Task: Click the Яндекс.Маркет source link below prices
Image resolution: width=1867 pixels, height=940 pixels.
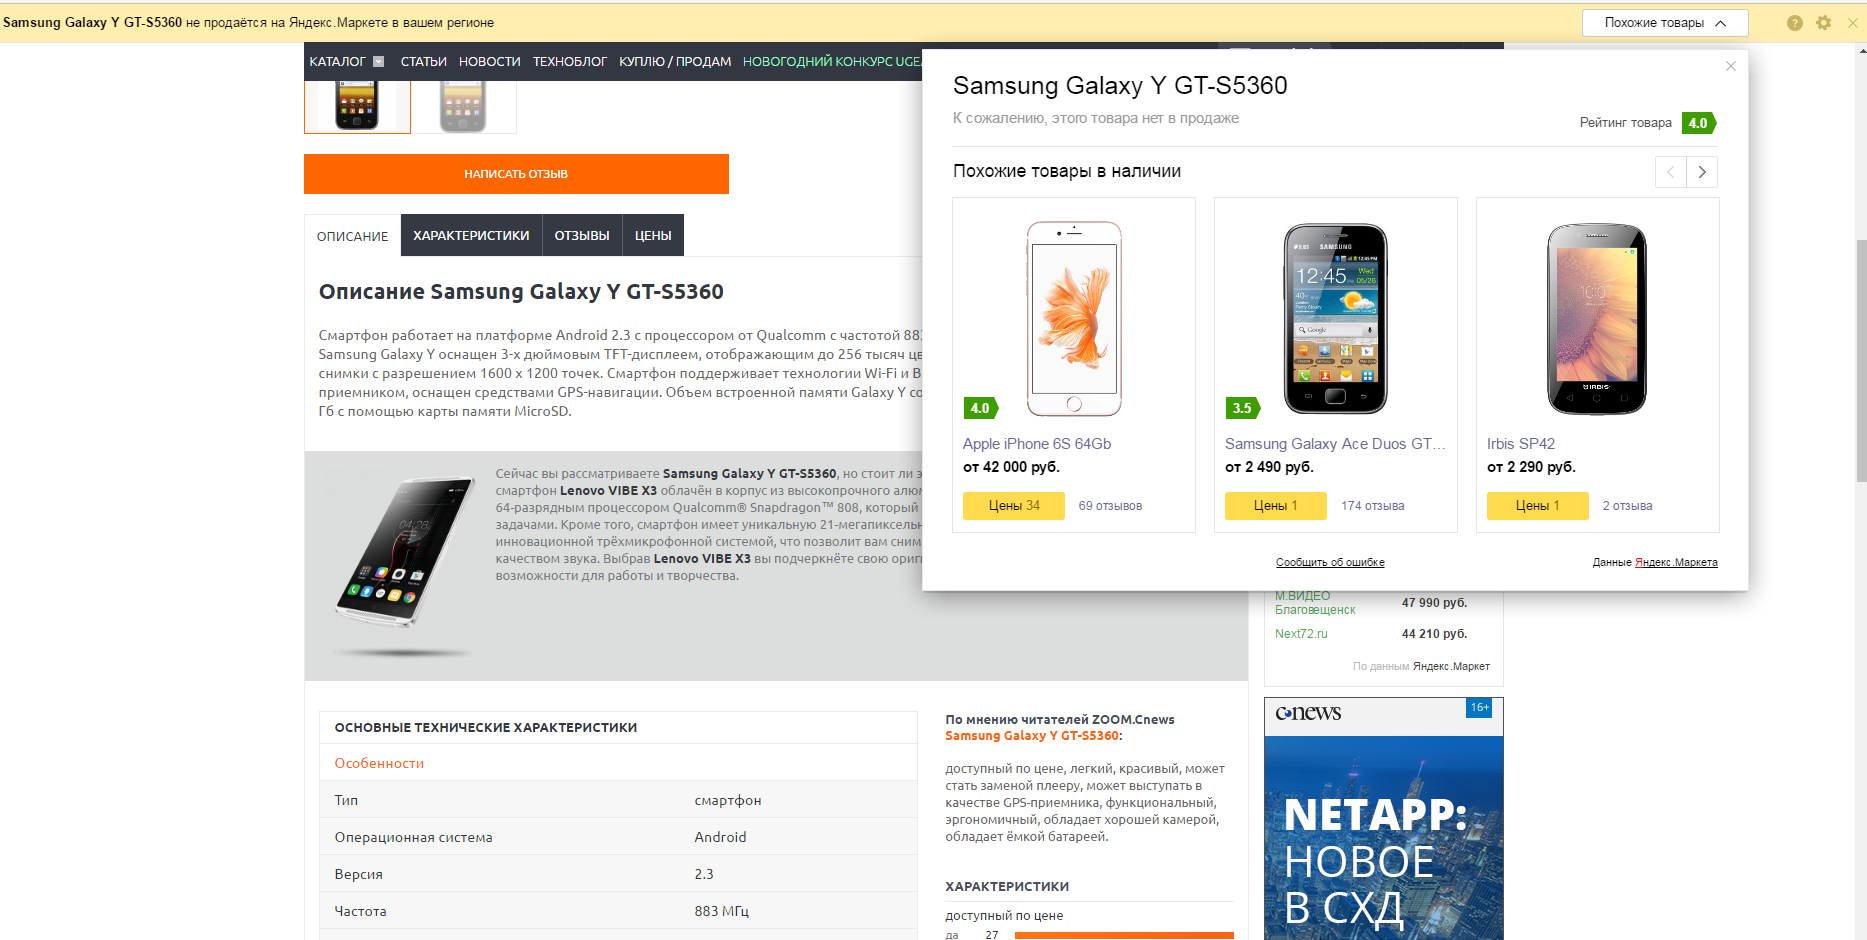Action: [1451, 666]
